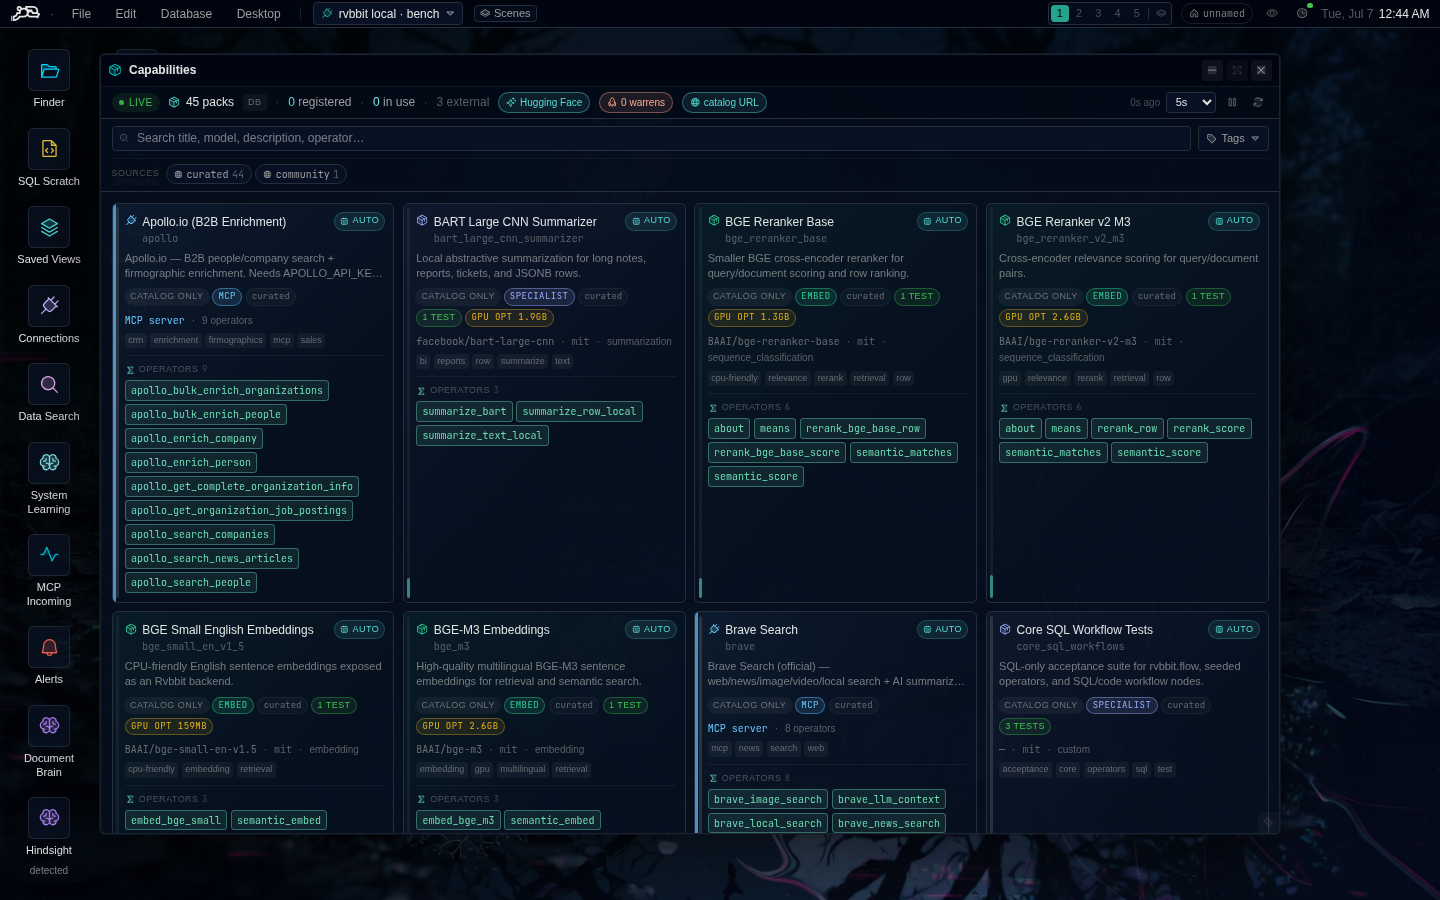This screenshot has height=900, width=1440.
Task: Click the 0 warrens button
Action: (636, 102)
